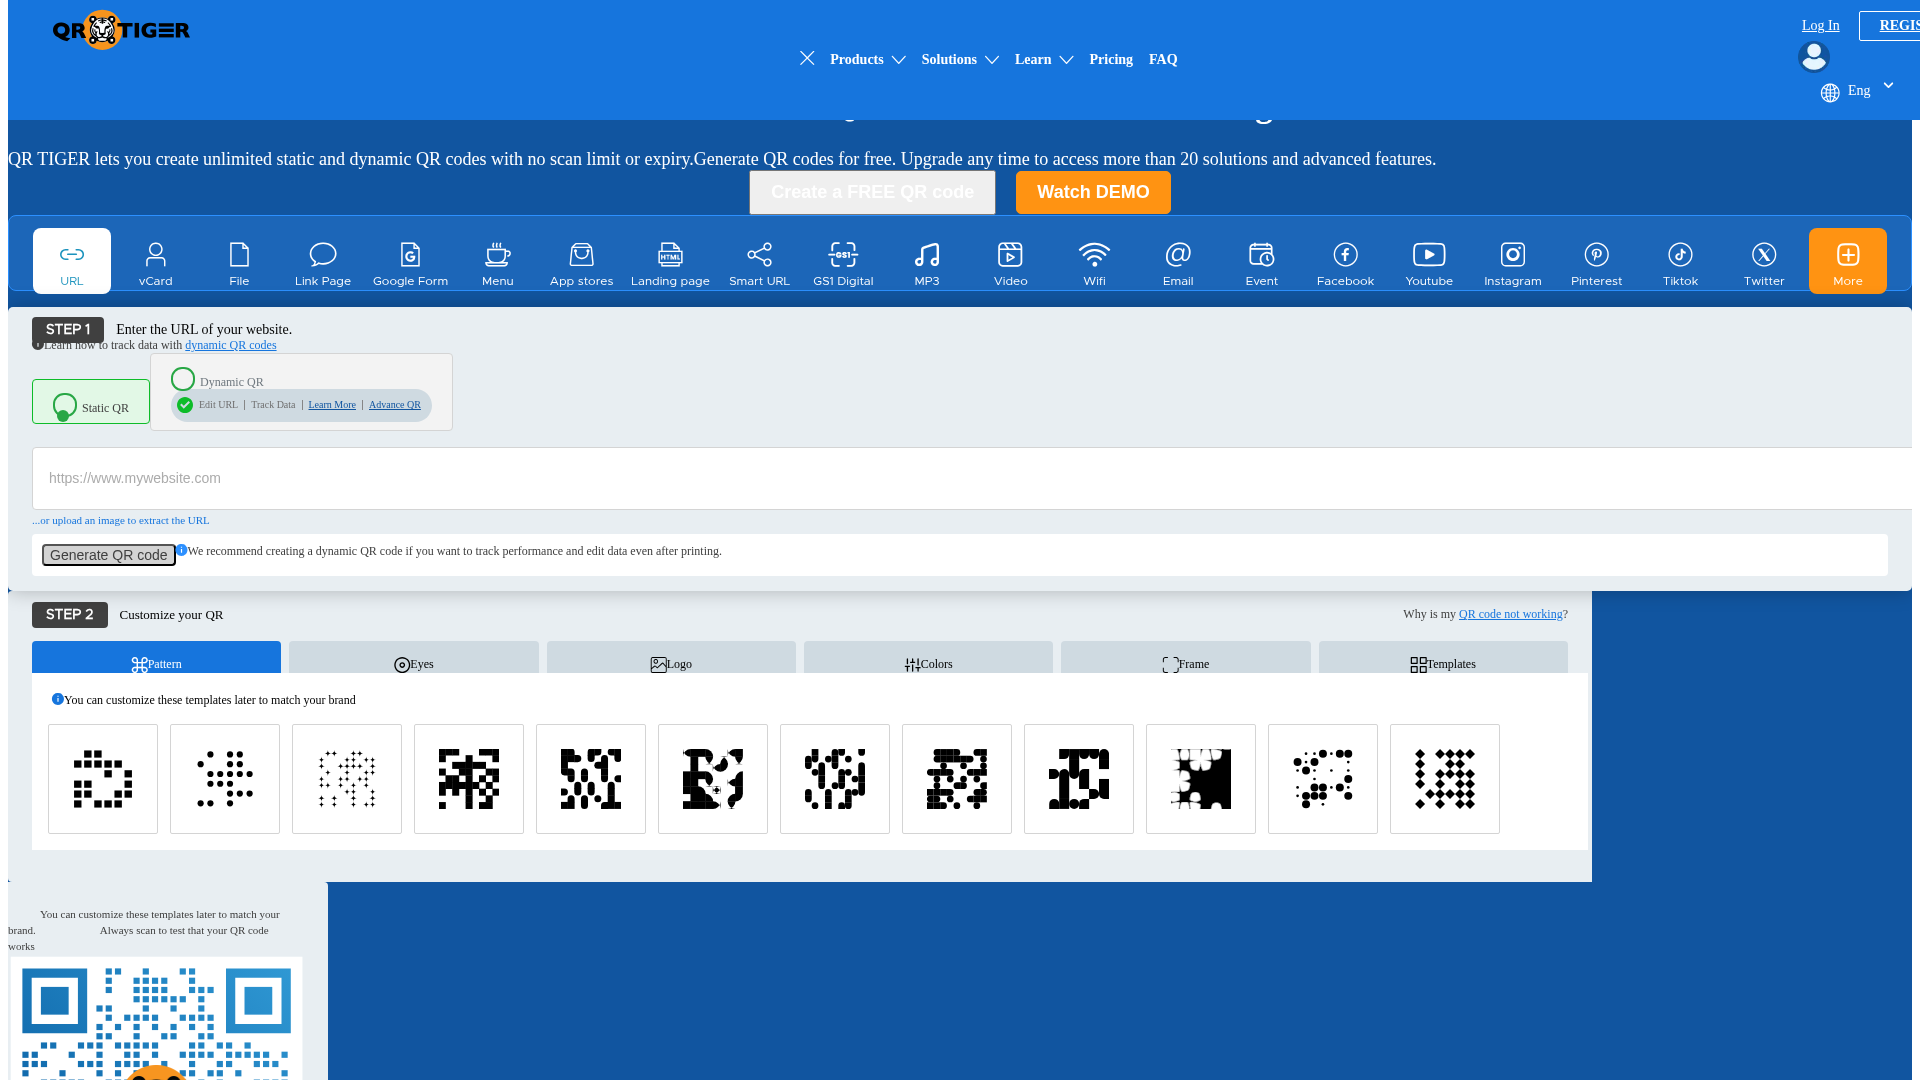Select the first square-block QR pattern
This screenshot has height=1080, width=1920.
(x=103, y=779)
